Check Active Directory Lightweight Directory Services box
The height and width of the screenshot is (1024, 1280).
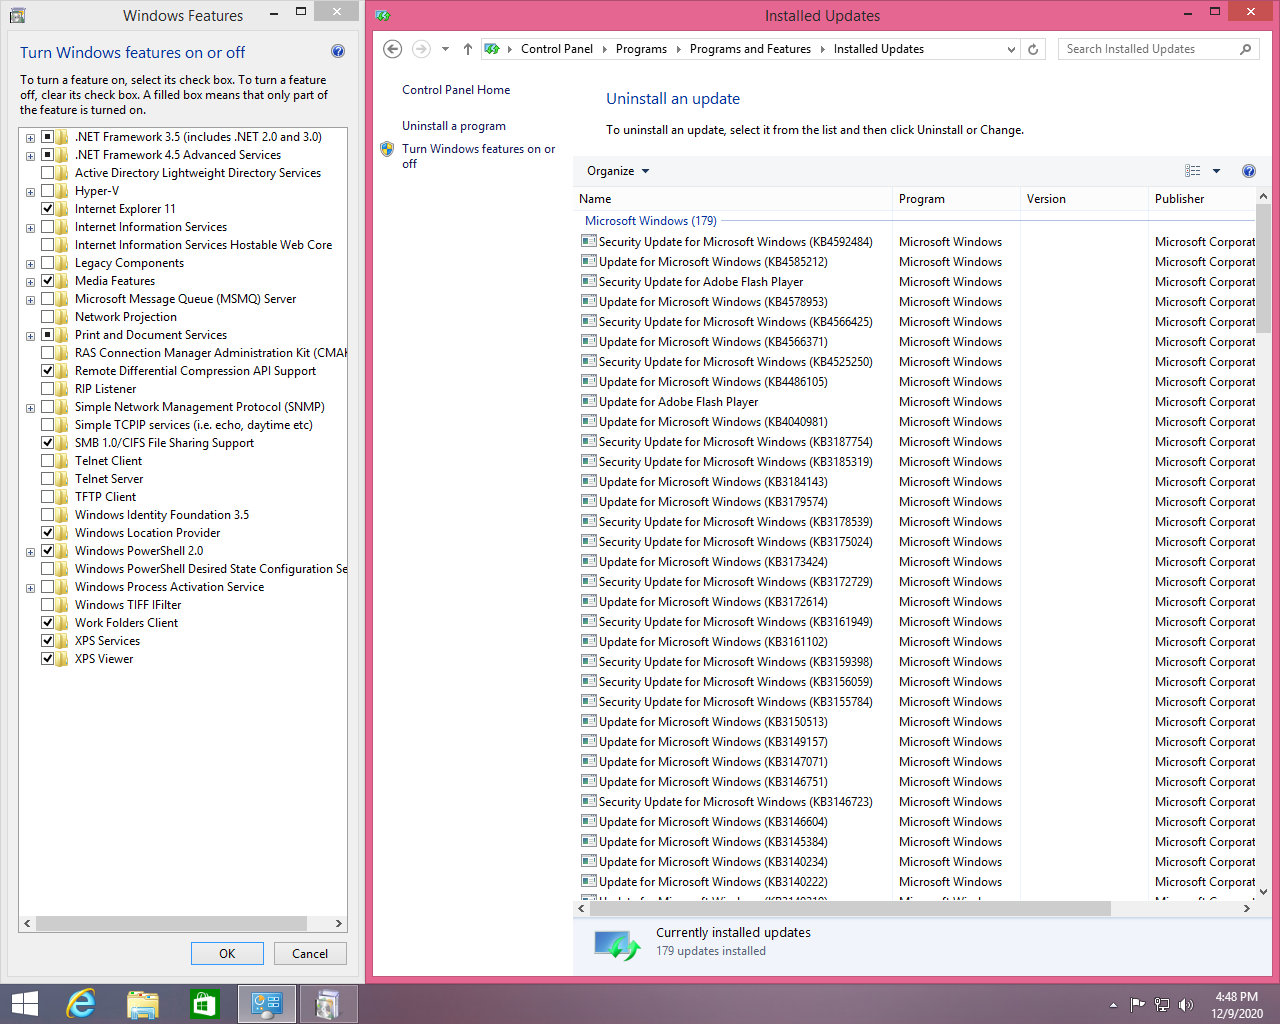click(47, 173)
